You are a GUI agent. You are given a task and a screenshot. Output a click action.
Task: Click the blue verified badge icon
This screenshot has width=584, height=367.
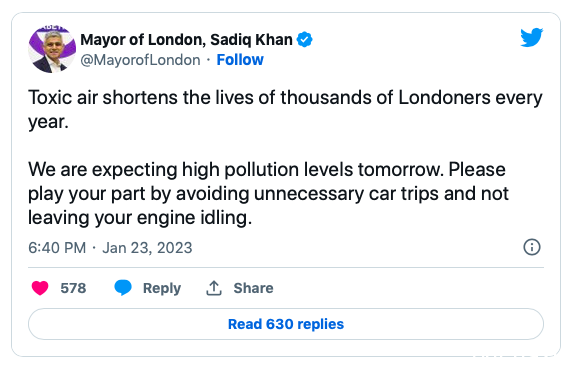[x=304, y=39]
